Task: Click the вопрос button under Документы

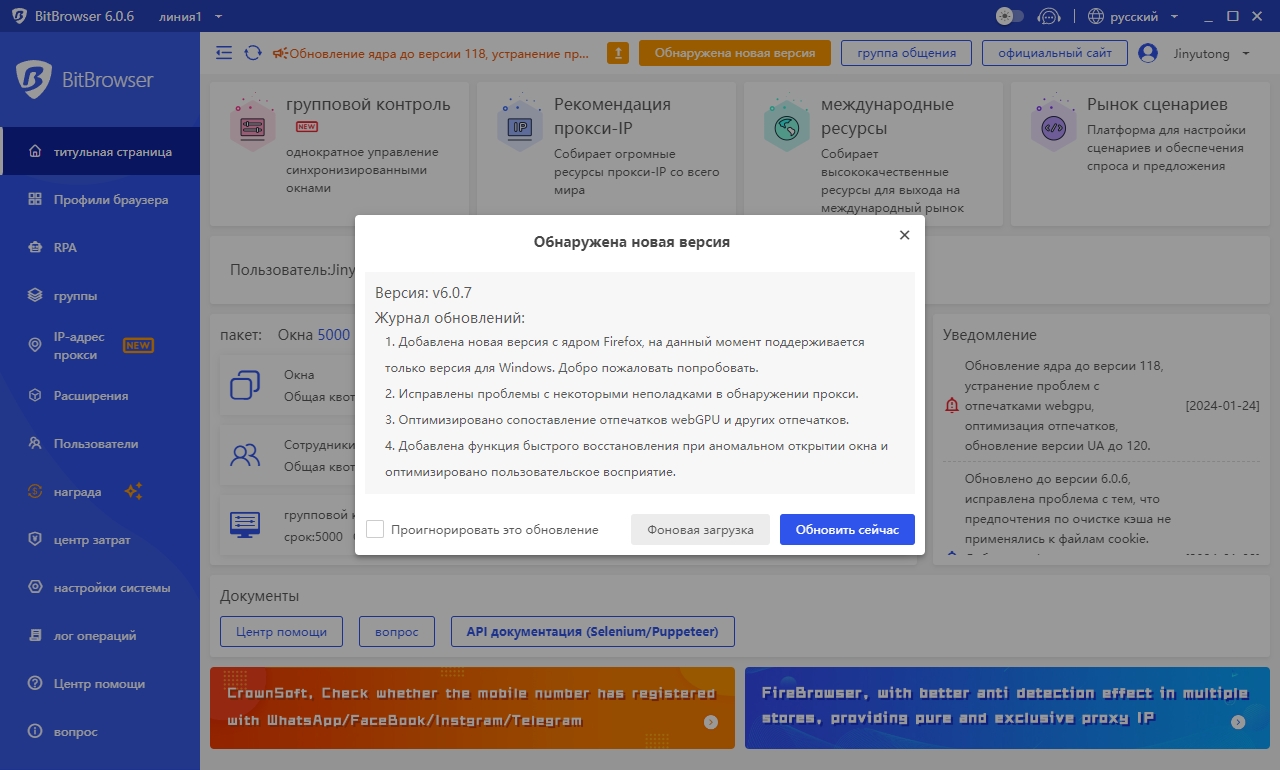Action: 396,632
